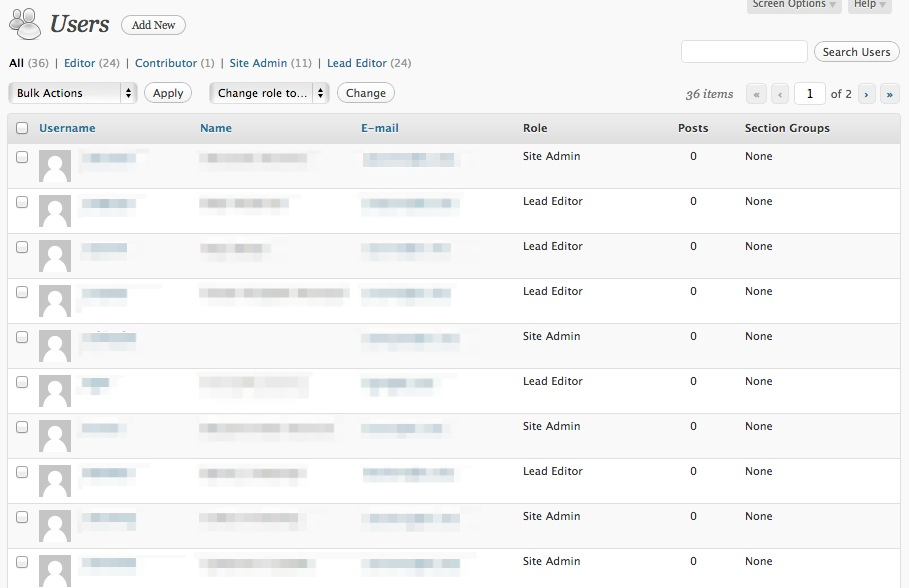The height and width of the screenshot is (588, 909).
Task: Go to previous page using arrow icon
Action: [x=780, y=93]
